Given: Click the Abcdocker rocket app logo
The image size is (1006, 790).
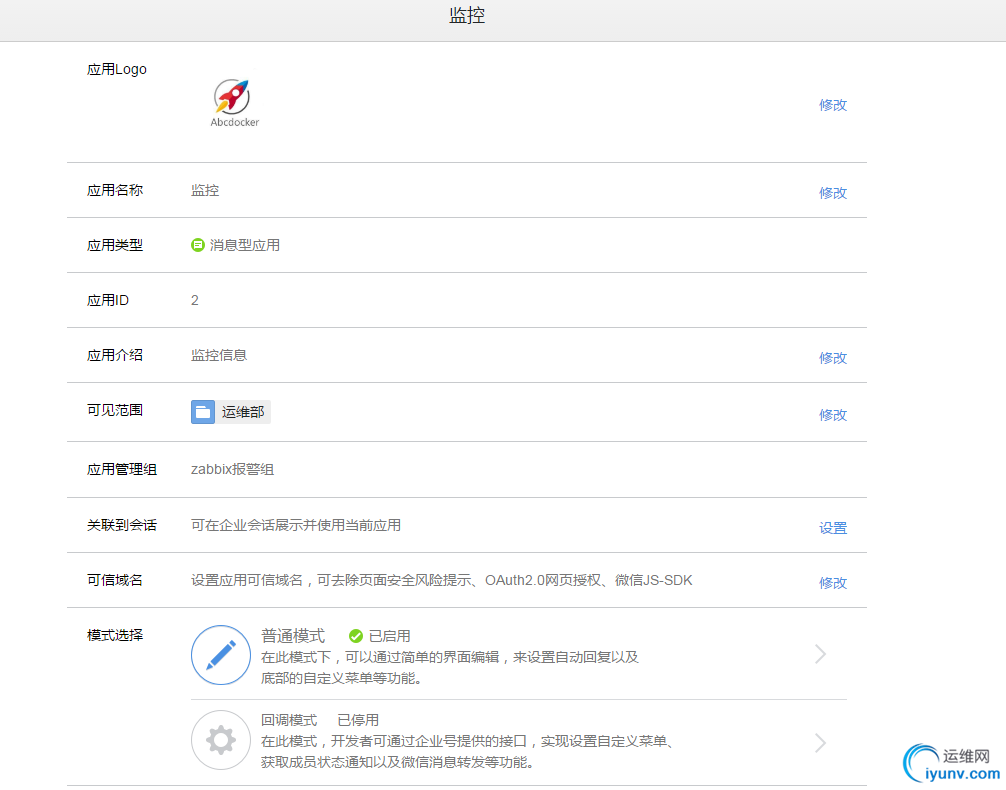Looking at the screenshot, I should click(x=233, y=95).
